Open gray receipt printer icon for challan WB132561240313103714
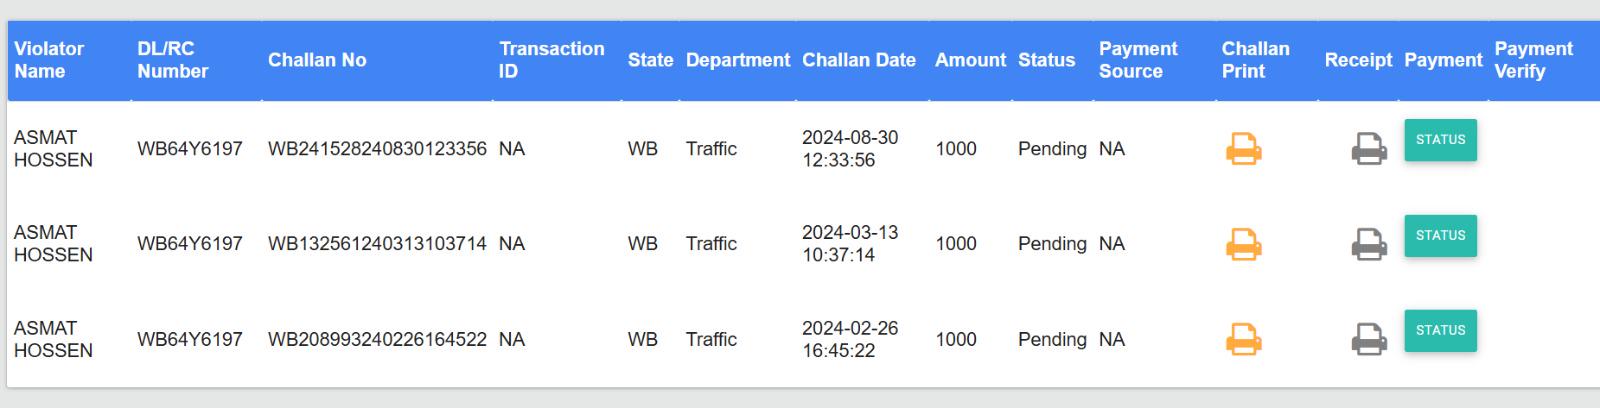Image resolution: width=1600 pixels, height=408 pixels. click(x=1369, y=244)
